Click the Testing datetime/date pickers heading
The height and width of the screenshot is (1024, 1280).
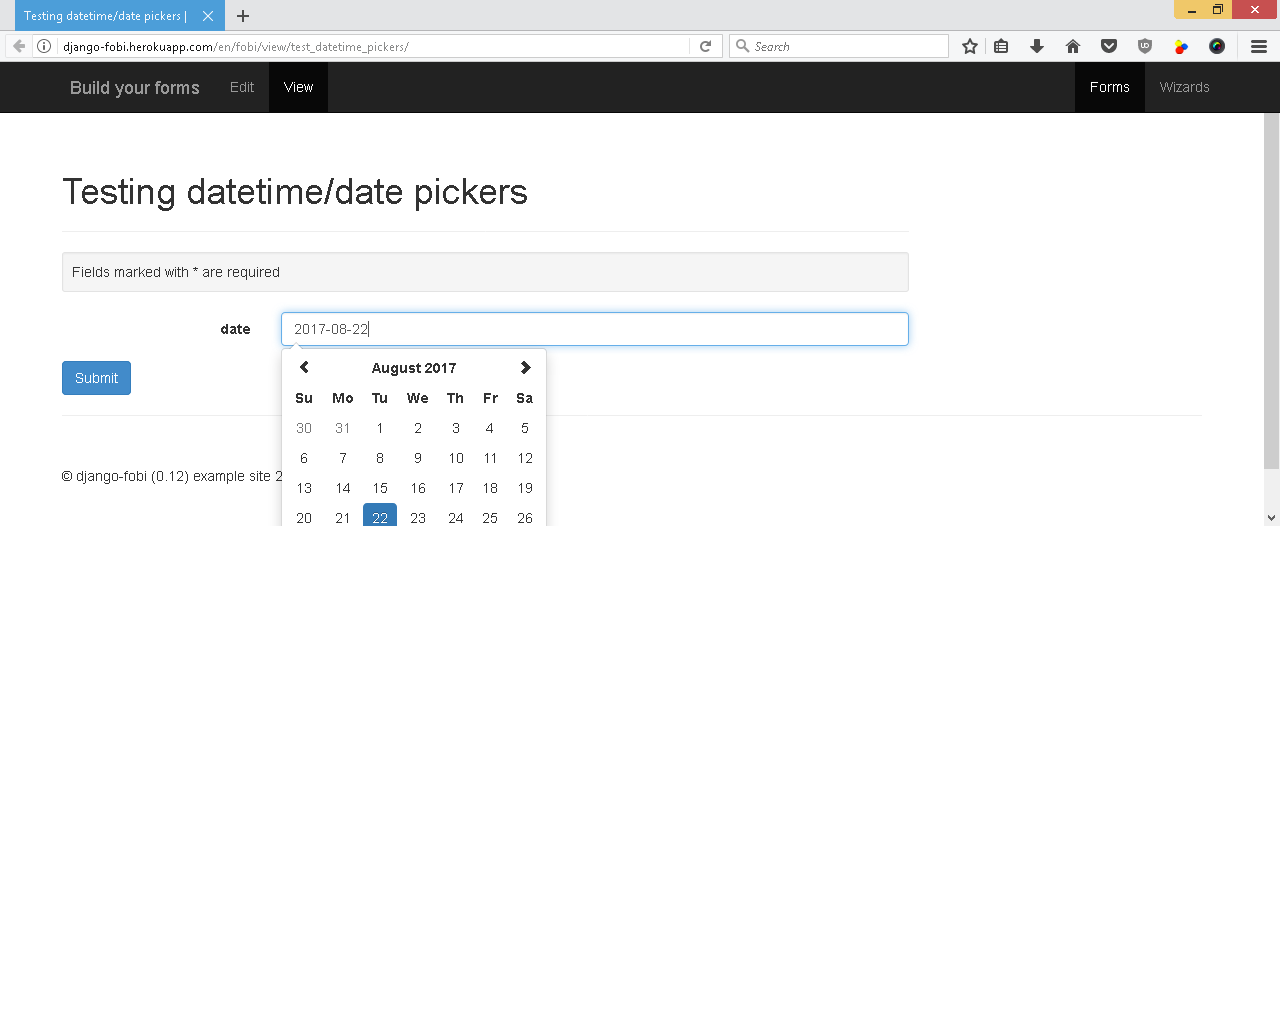(x=295, y=192)
